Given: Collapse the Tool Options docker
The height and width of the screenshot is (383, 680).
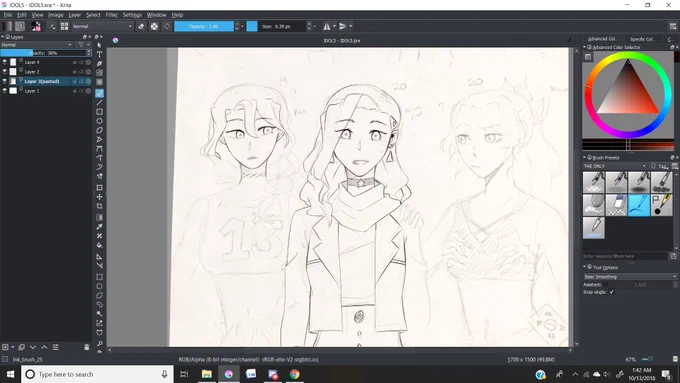Looking at the screenshot, I should pos(584,267).
